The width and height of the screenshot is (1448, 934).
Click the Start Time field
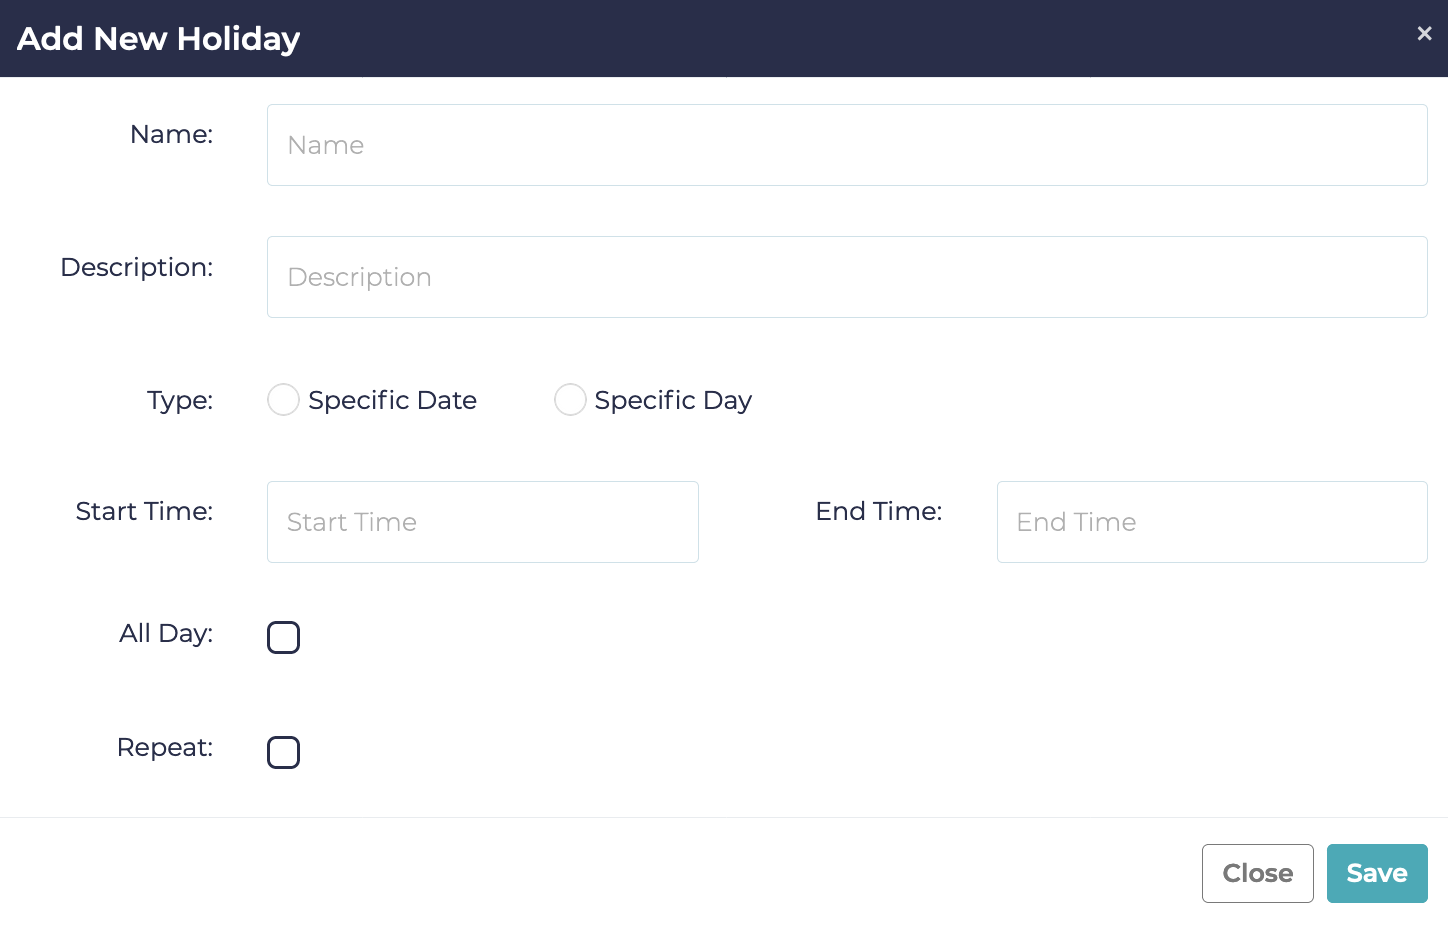click(482, 522)
